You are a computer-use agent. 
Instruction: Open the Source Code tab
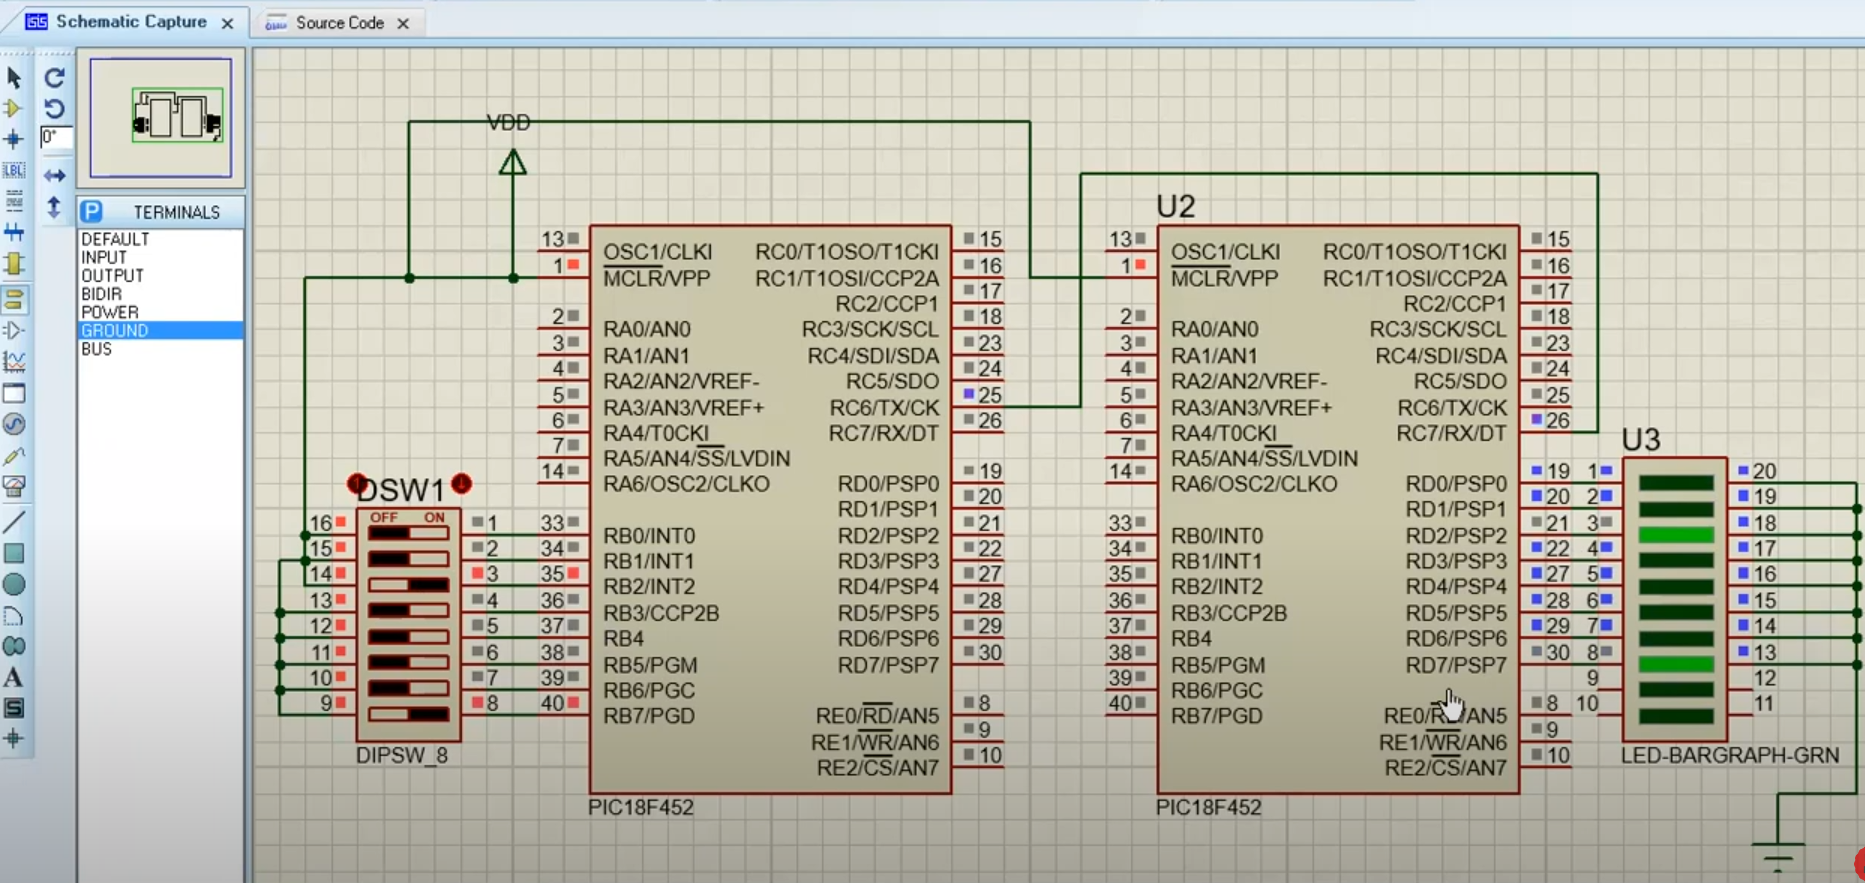tap(339, 22)
